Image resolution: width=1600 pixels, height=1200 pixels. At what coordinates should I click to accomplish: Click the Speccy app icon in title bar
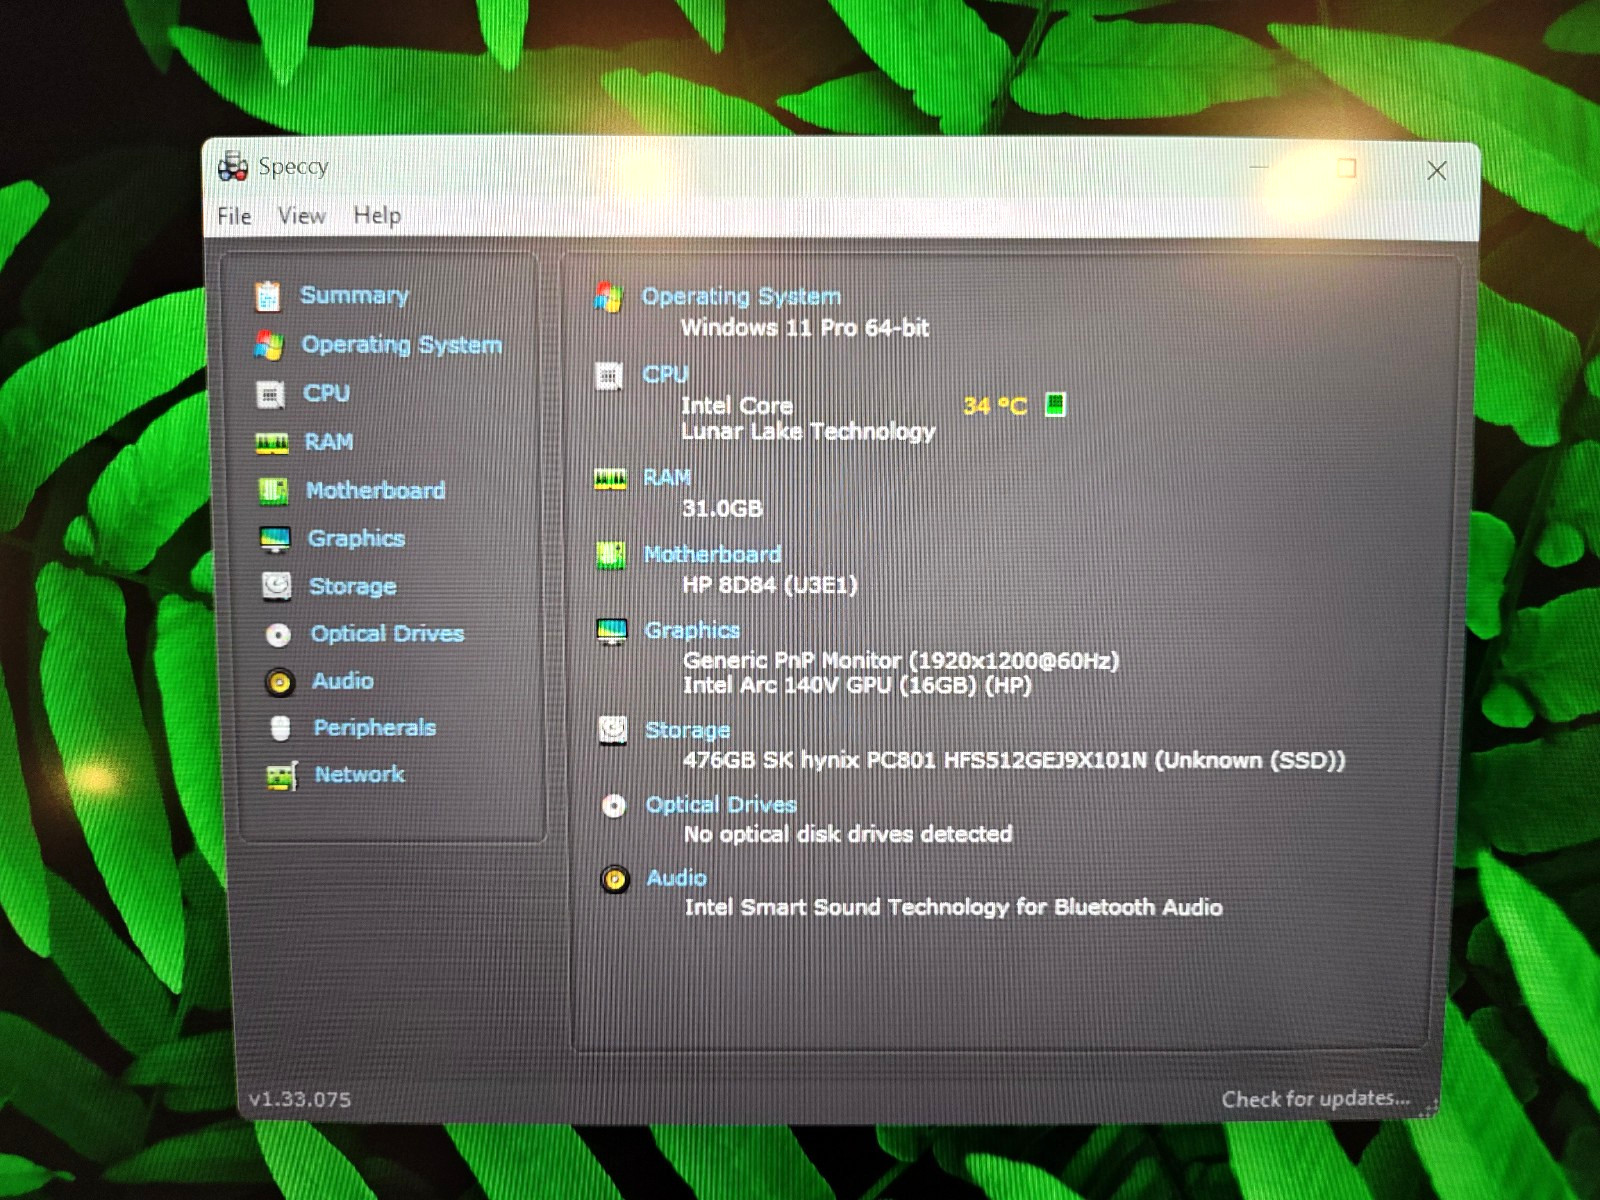[x=233, y=166]
